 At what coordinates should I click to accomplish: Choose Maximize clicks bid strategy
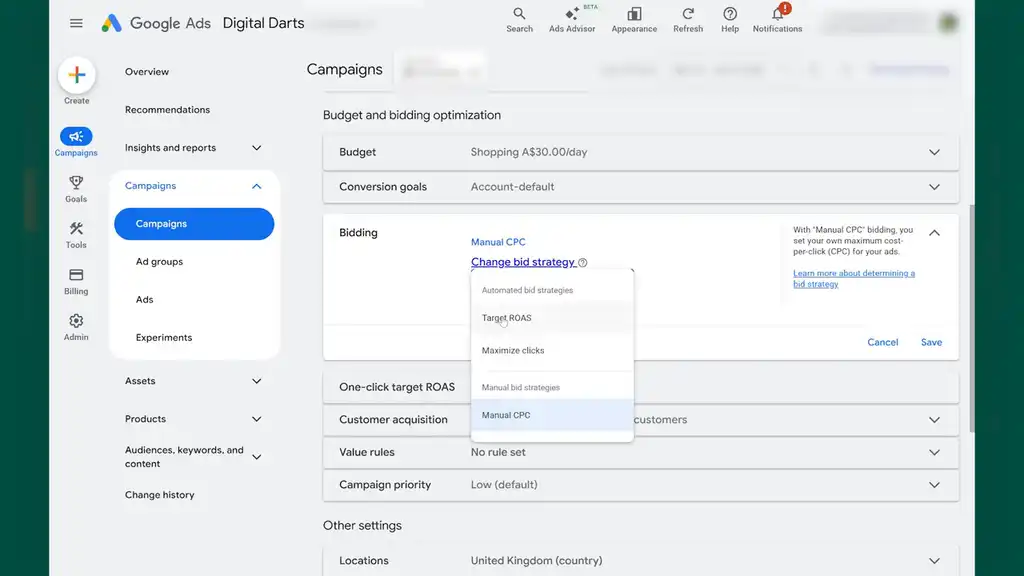pos(552,351)
